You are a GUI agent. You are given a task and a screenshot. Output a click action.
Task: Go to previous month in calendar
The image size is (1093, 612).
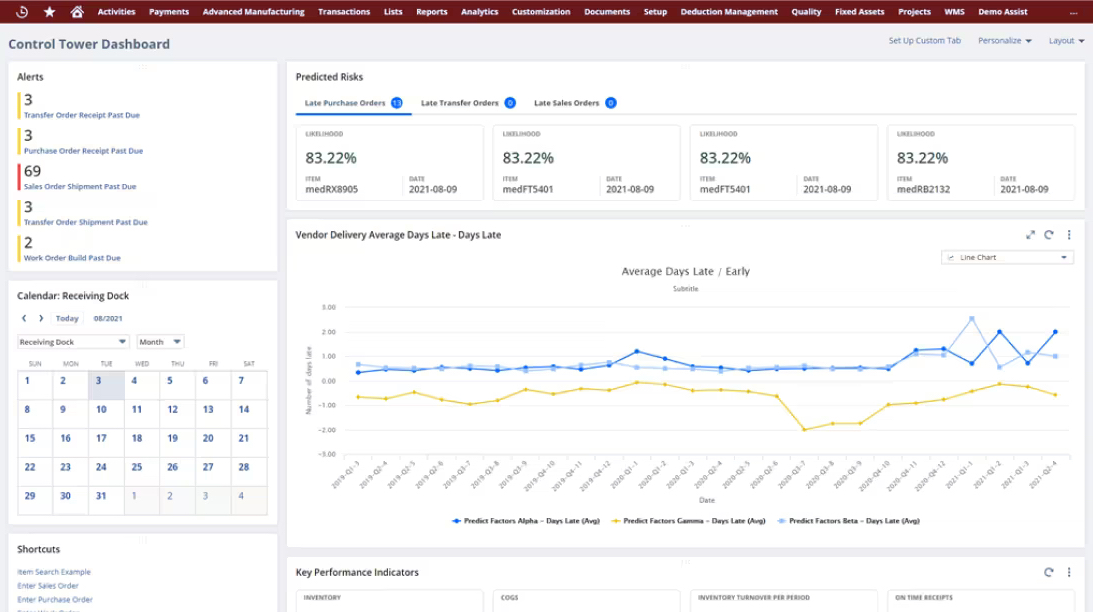click(24, 319)
